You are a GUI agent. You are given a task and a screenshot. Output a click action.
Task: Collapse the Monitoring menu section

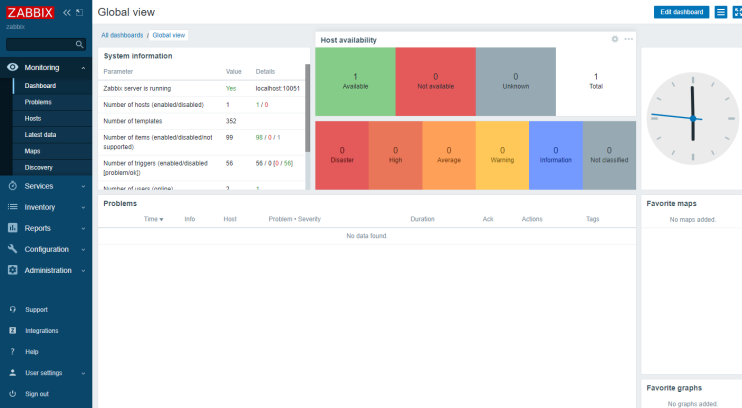46,67
